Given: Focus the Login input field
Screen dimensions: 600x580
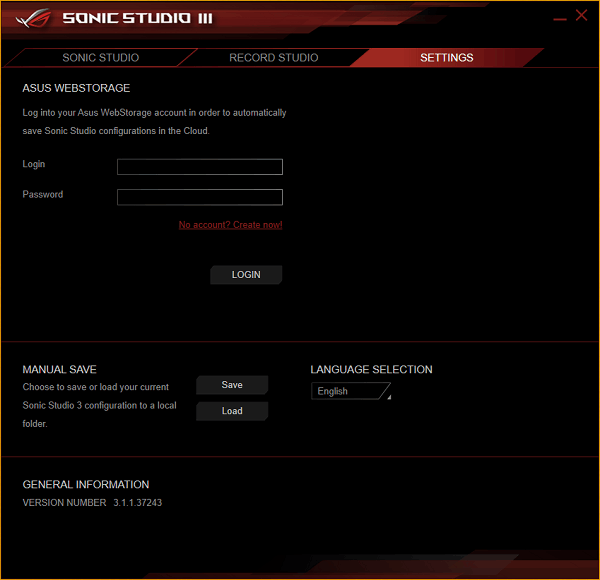Looking at the screenshot, I should pyautogui.click(x=200, y=167).
